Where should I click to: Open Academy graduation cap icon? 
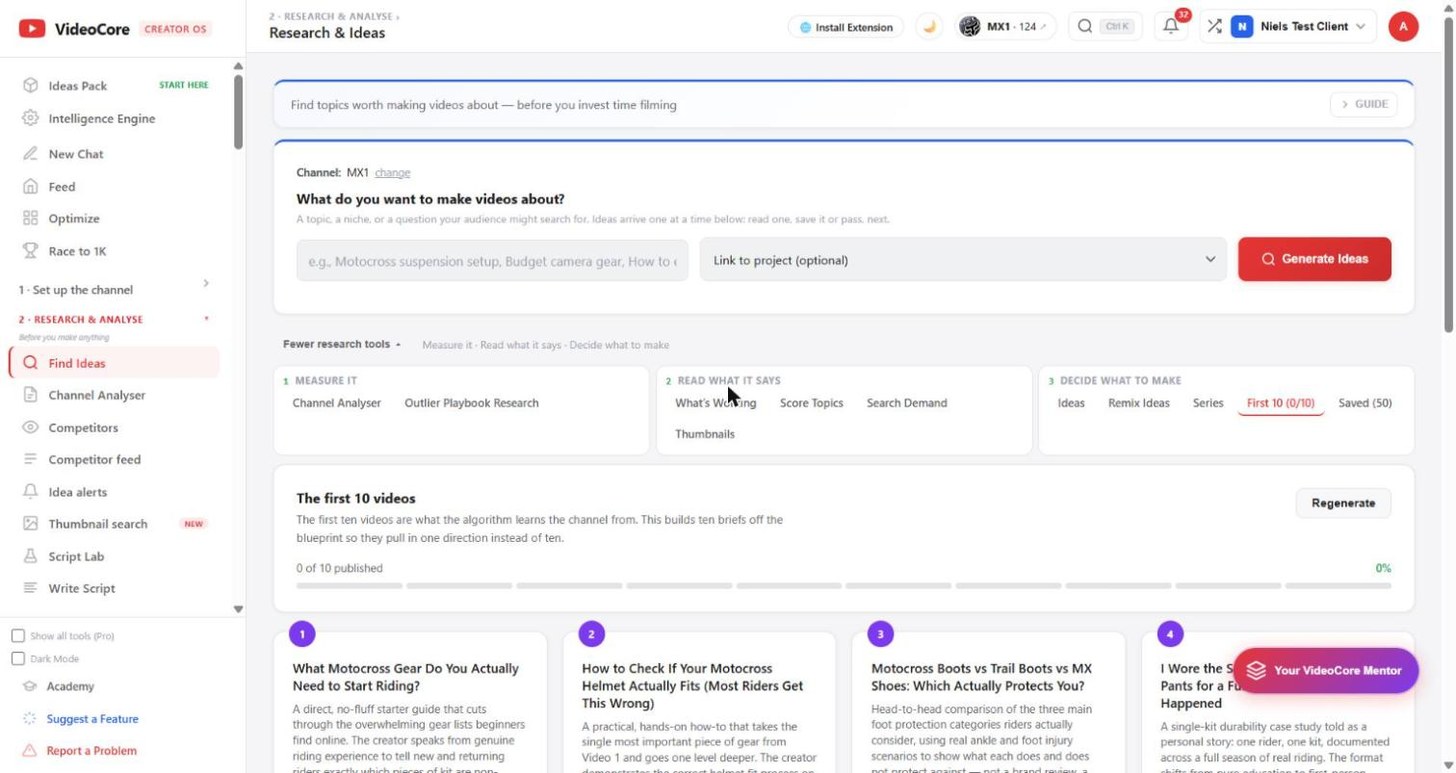click(x=30, y=686)
